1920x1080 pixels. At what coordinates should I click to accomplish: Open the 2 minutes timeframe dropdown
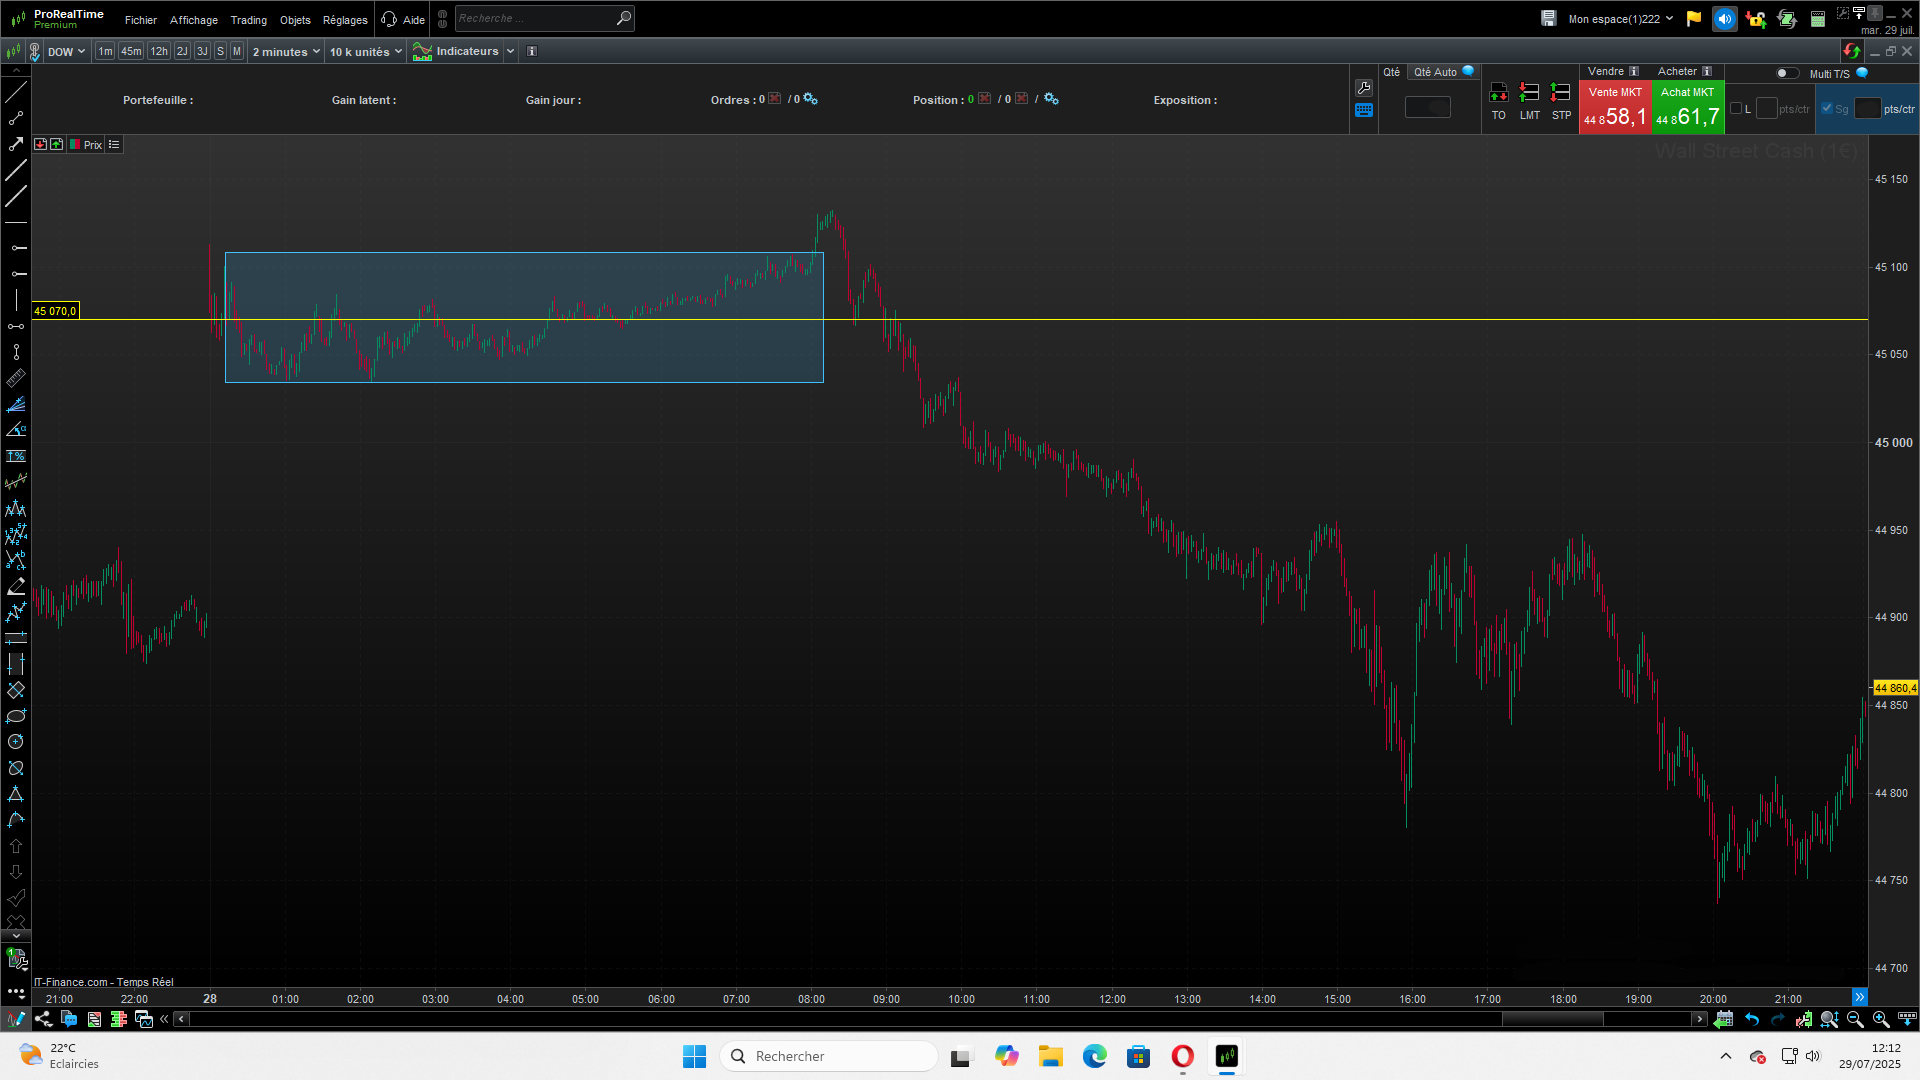click(x=286, y=52)
